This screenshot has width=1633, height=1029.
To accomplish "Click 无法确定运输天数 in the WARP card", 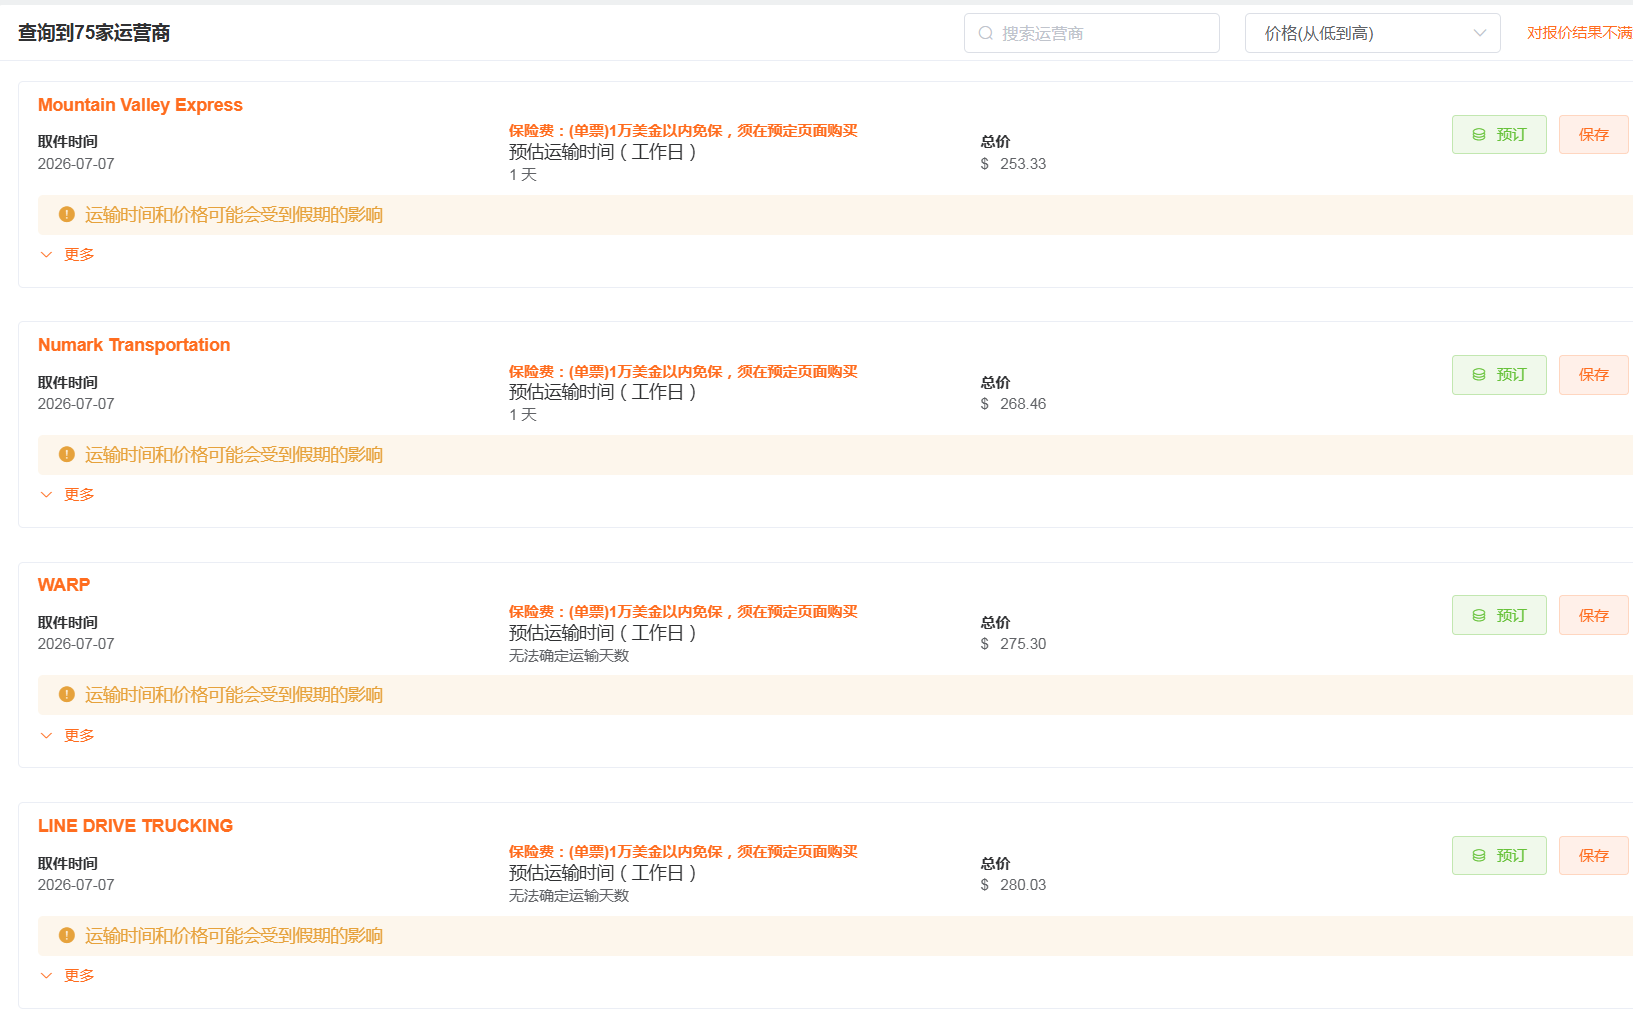I will pyautogui.click(x=569, y=656).
